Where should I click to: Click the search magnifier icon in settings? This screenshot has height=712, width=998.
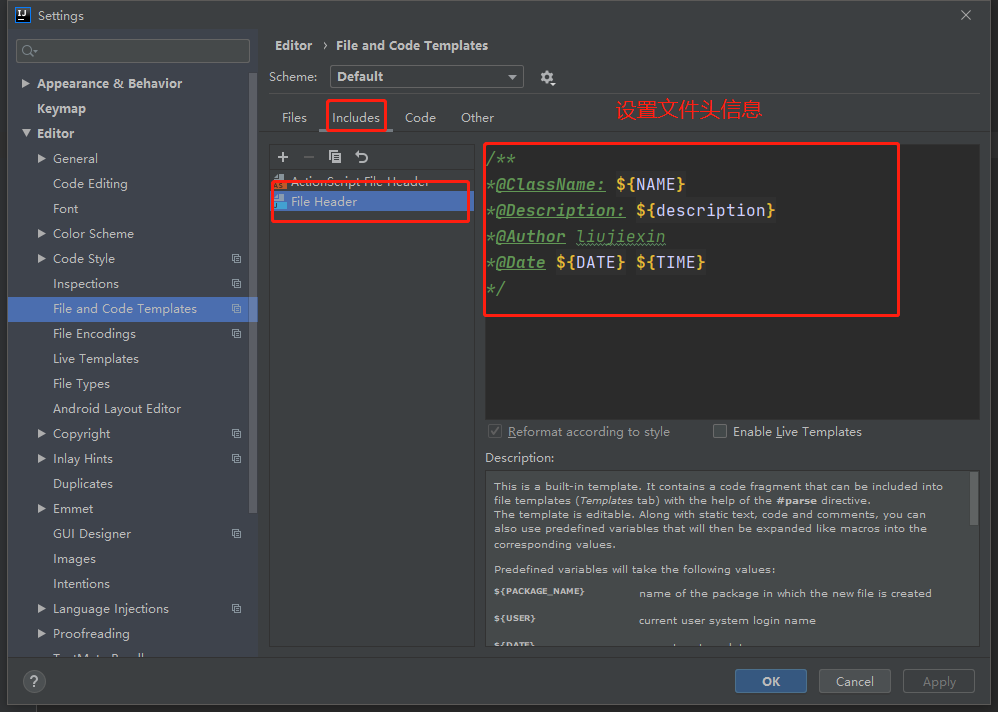[29, 51]
